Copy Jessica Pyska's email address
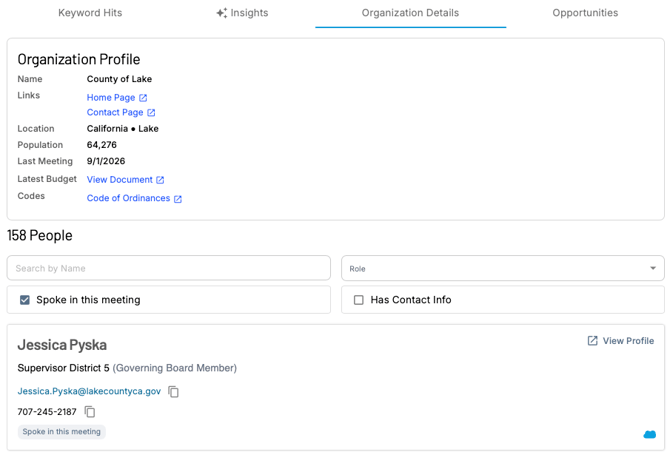 [x=173, y=391]
